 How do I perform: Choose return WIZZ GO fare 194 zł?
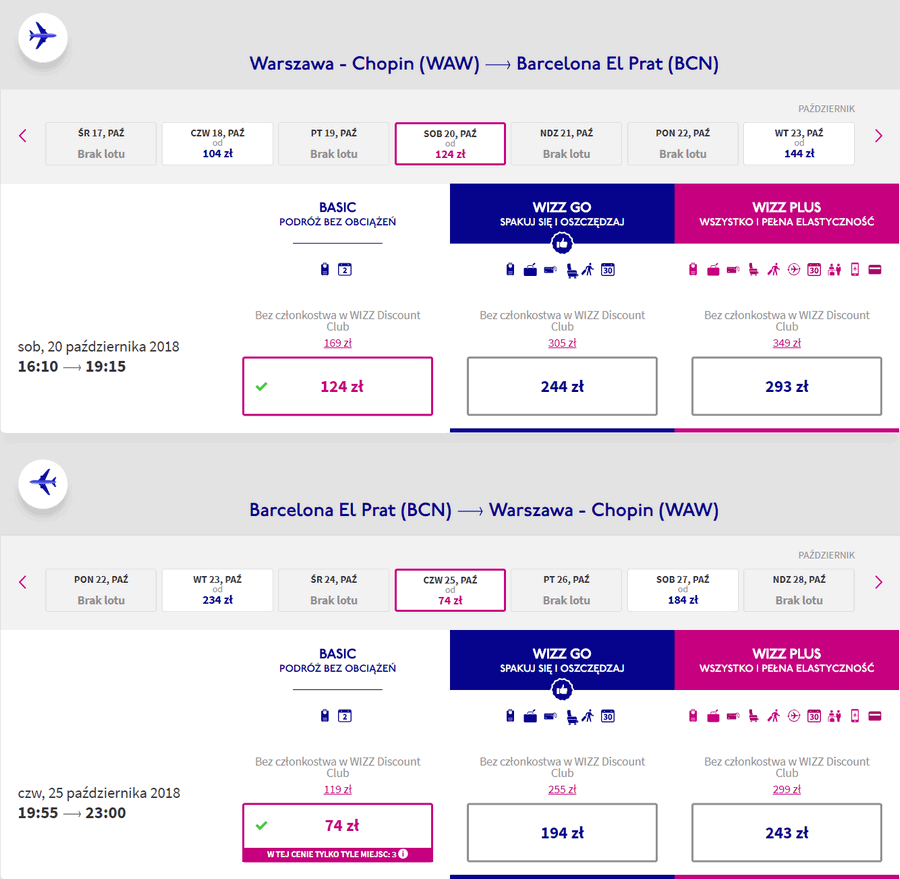pyautogui.click(x=562, y=832)
